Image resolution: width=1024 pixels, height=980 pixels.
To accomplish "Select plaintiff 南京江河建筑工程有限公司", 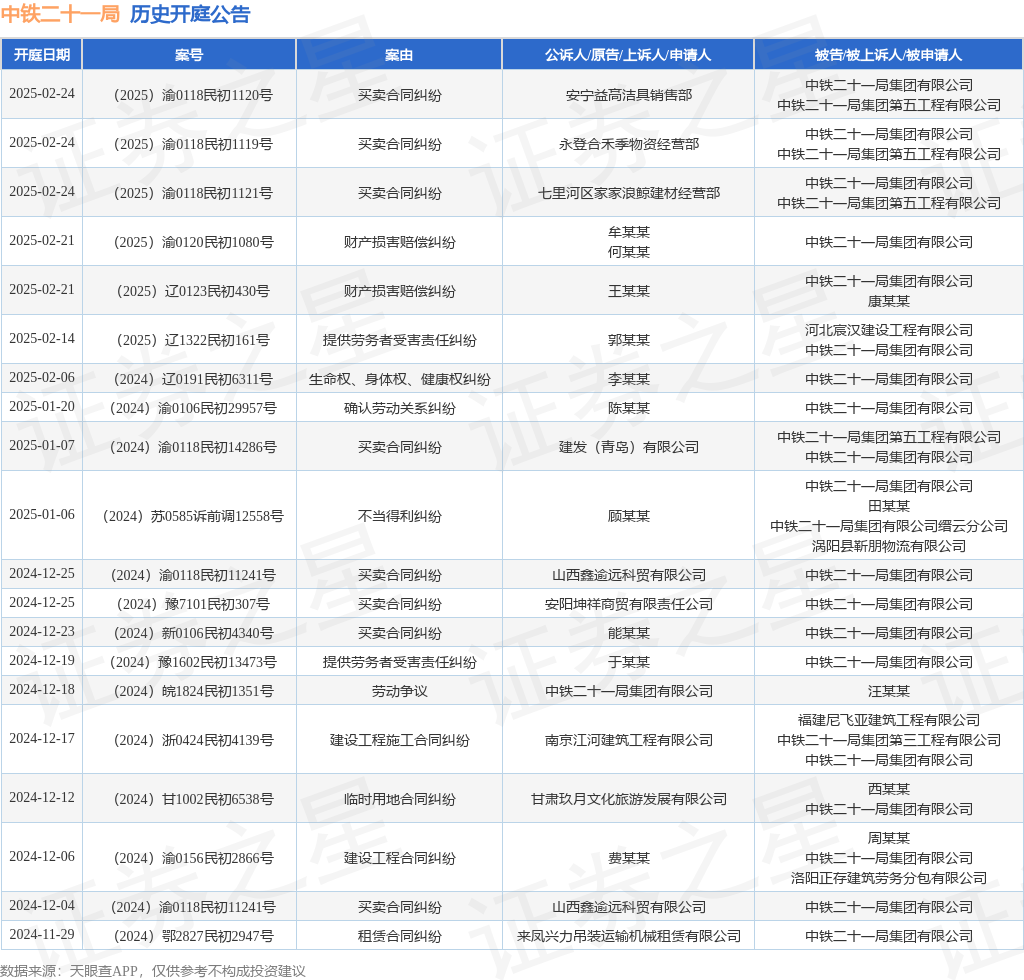I will 629,740.
